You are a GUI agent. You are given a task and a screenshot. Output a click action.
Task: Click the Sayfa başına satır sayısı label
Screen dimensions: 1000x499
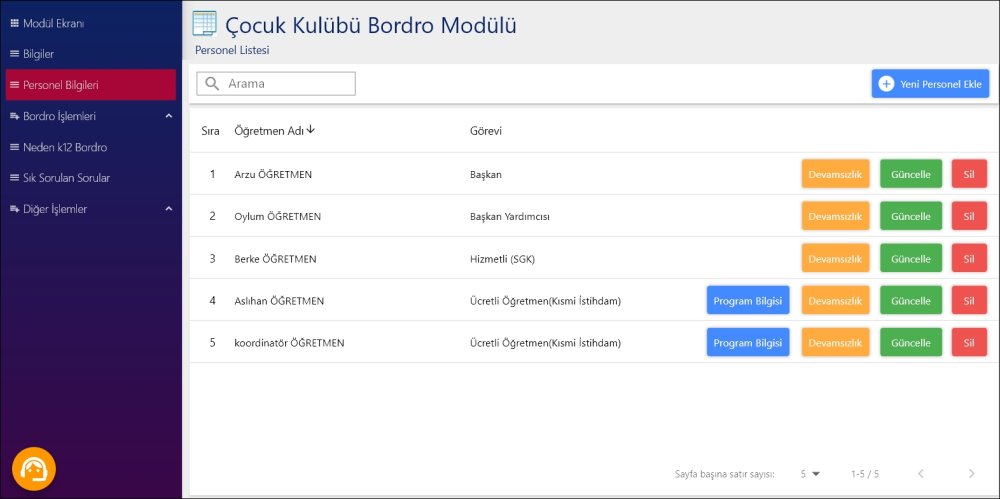tap(724, 474)
